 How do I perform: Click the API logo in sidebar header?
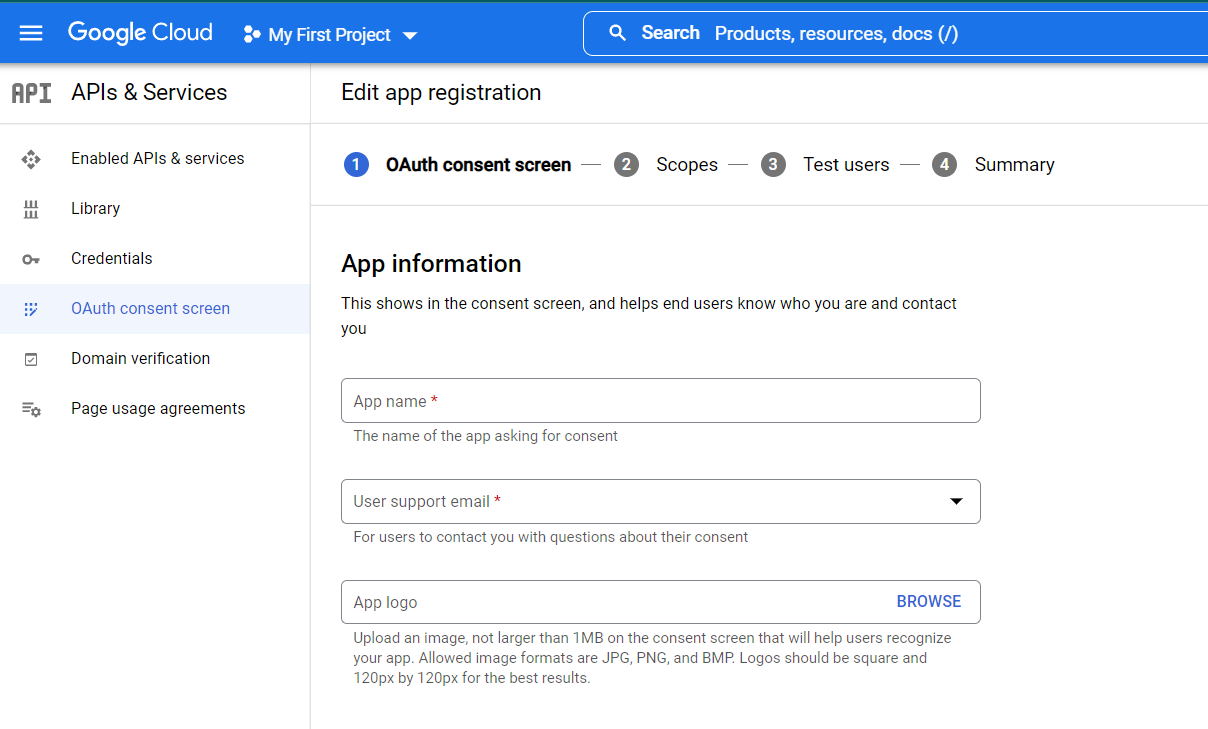pyautogui.click(x=31, y=93)
